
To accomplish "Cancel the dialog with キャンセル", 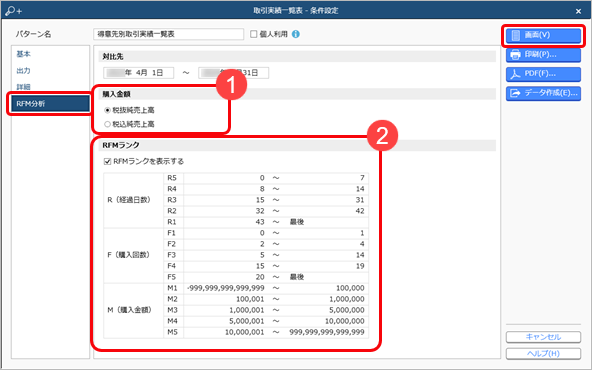I will (x=543, y=337).
